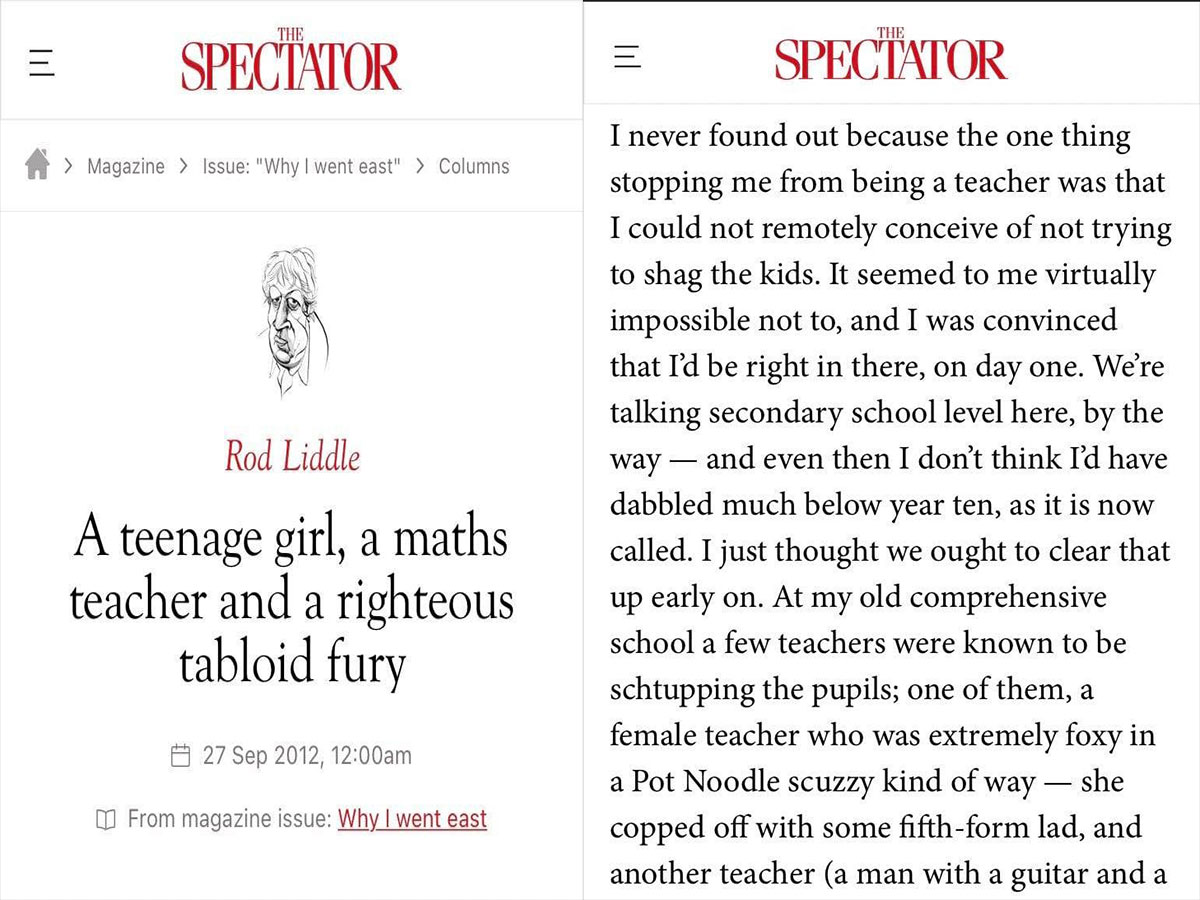Click the open-book magazine issue icon

click(105, 820)
